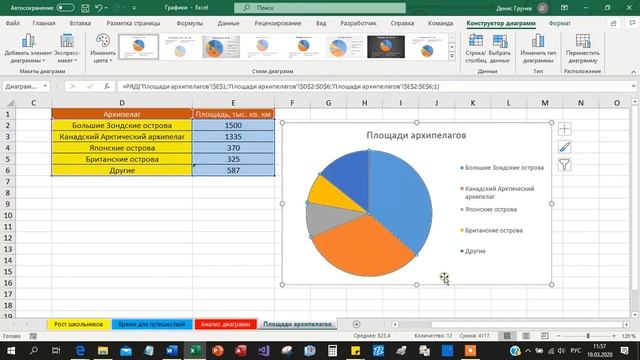Open the Undo history dropdown arrow
Screen dimensions: 640x360
click(107, 8)
